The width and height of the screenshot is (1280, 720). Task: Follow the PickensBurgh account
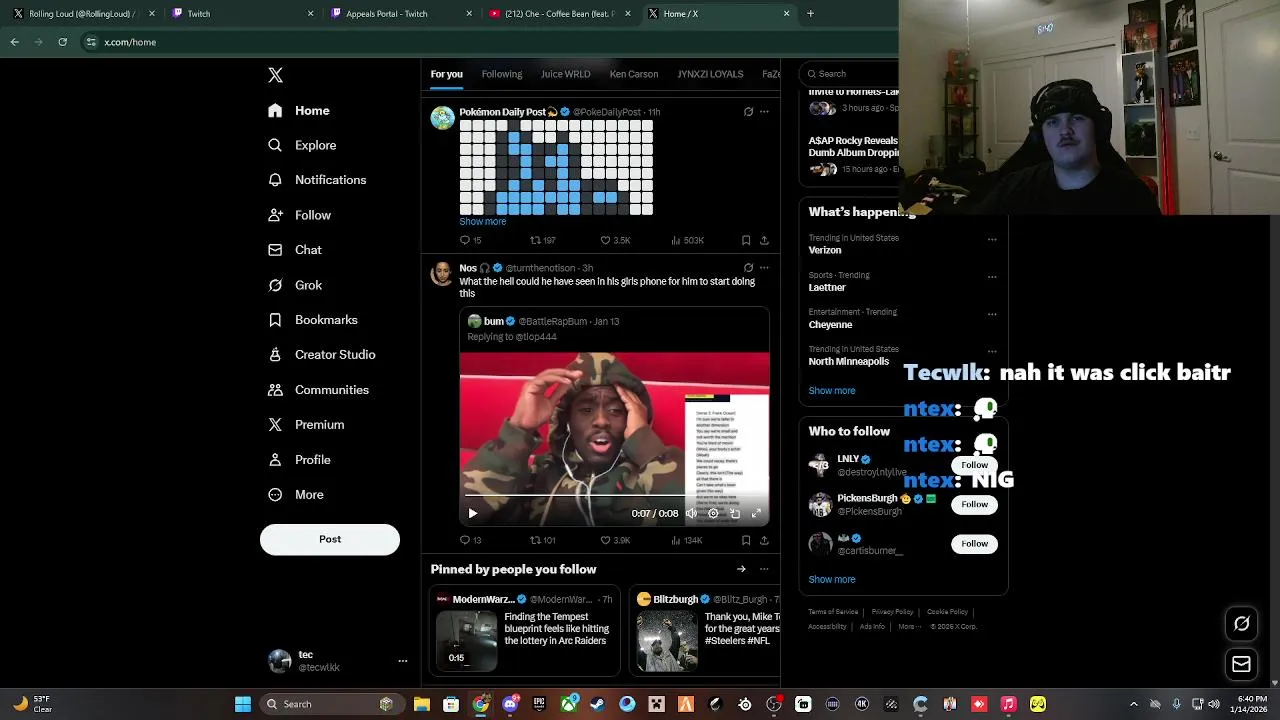click(974, 504)
